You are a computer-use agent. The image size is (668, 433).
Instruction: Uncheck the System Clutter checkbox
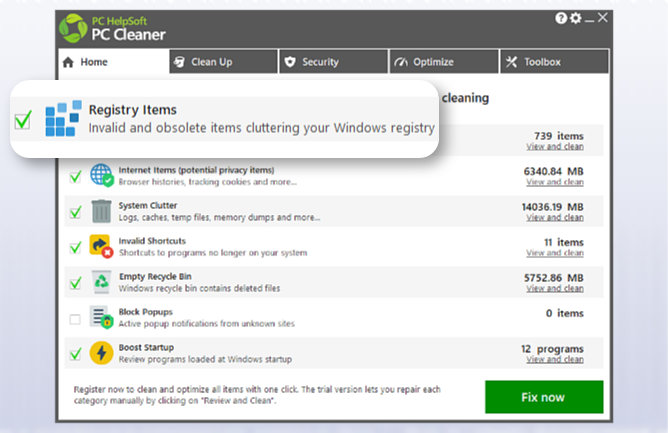click(75, 212)
